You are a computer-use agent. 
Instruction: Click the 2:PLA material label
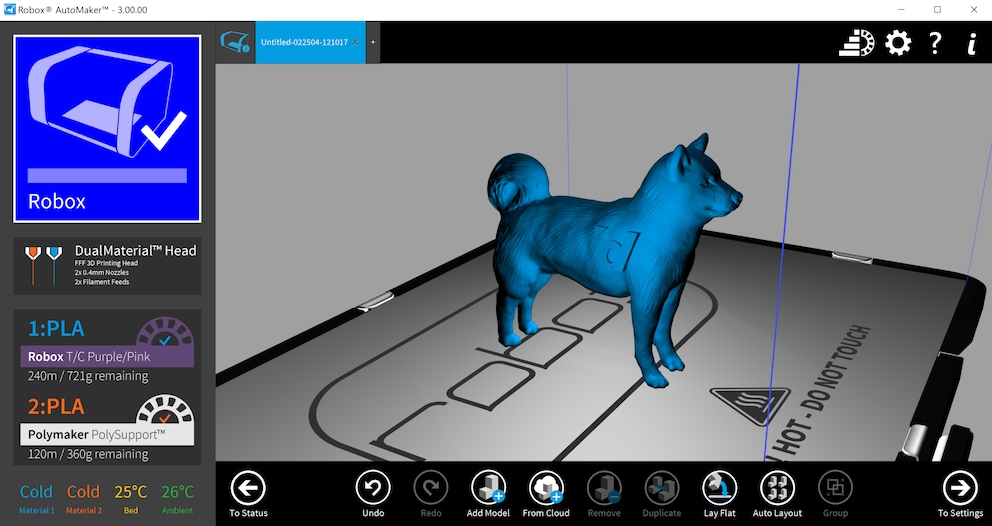click(56, 406)
